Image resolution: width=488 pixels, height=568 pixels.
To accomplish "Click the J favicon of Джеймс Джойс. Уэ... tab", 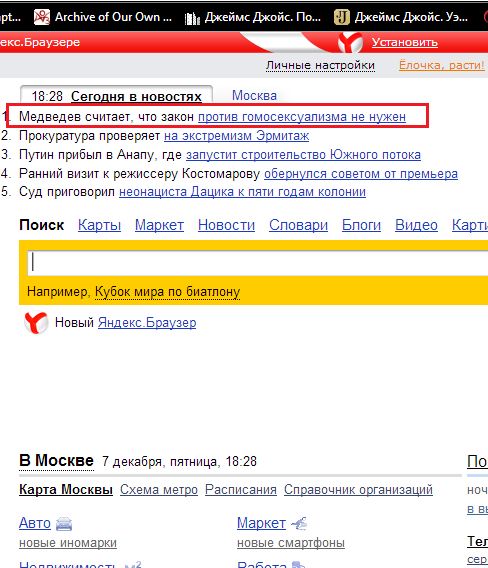I will pos(342,17).
